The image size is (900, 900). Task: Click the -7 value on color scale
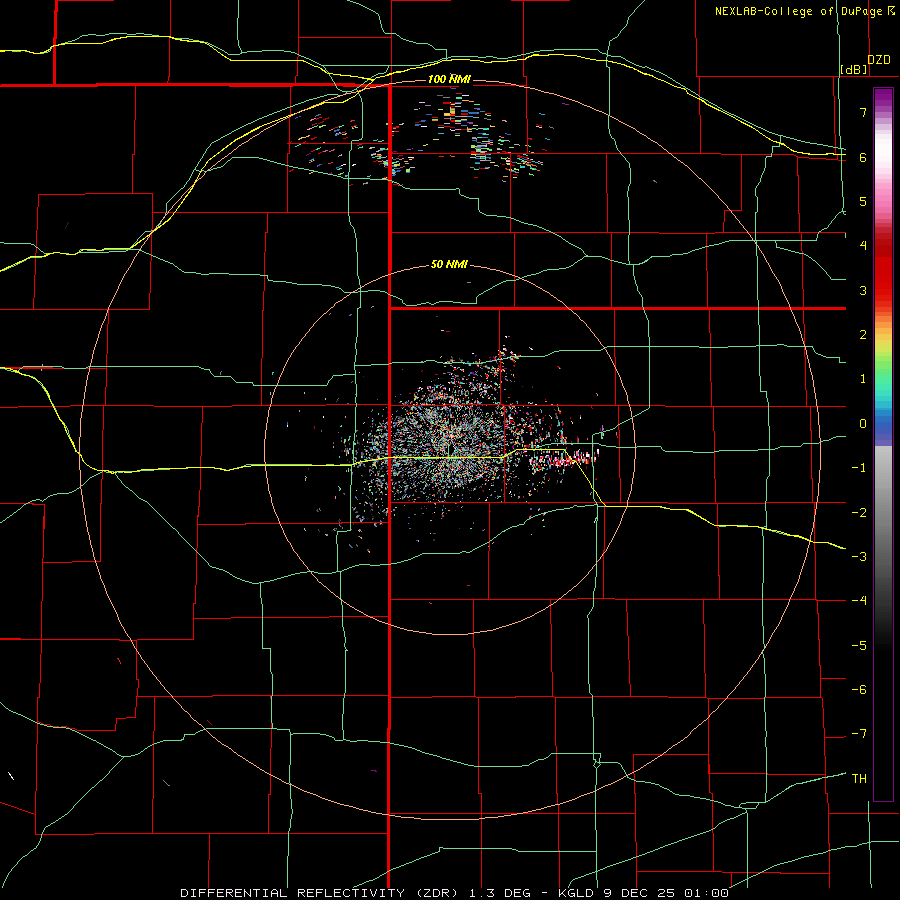click(x=859, y=734)
